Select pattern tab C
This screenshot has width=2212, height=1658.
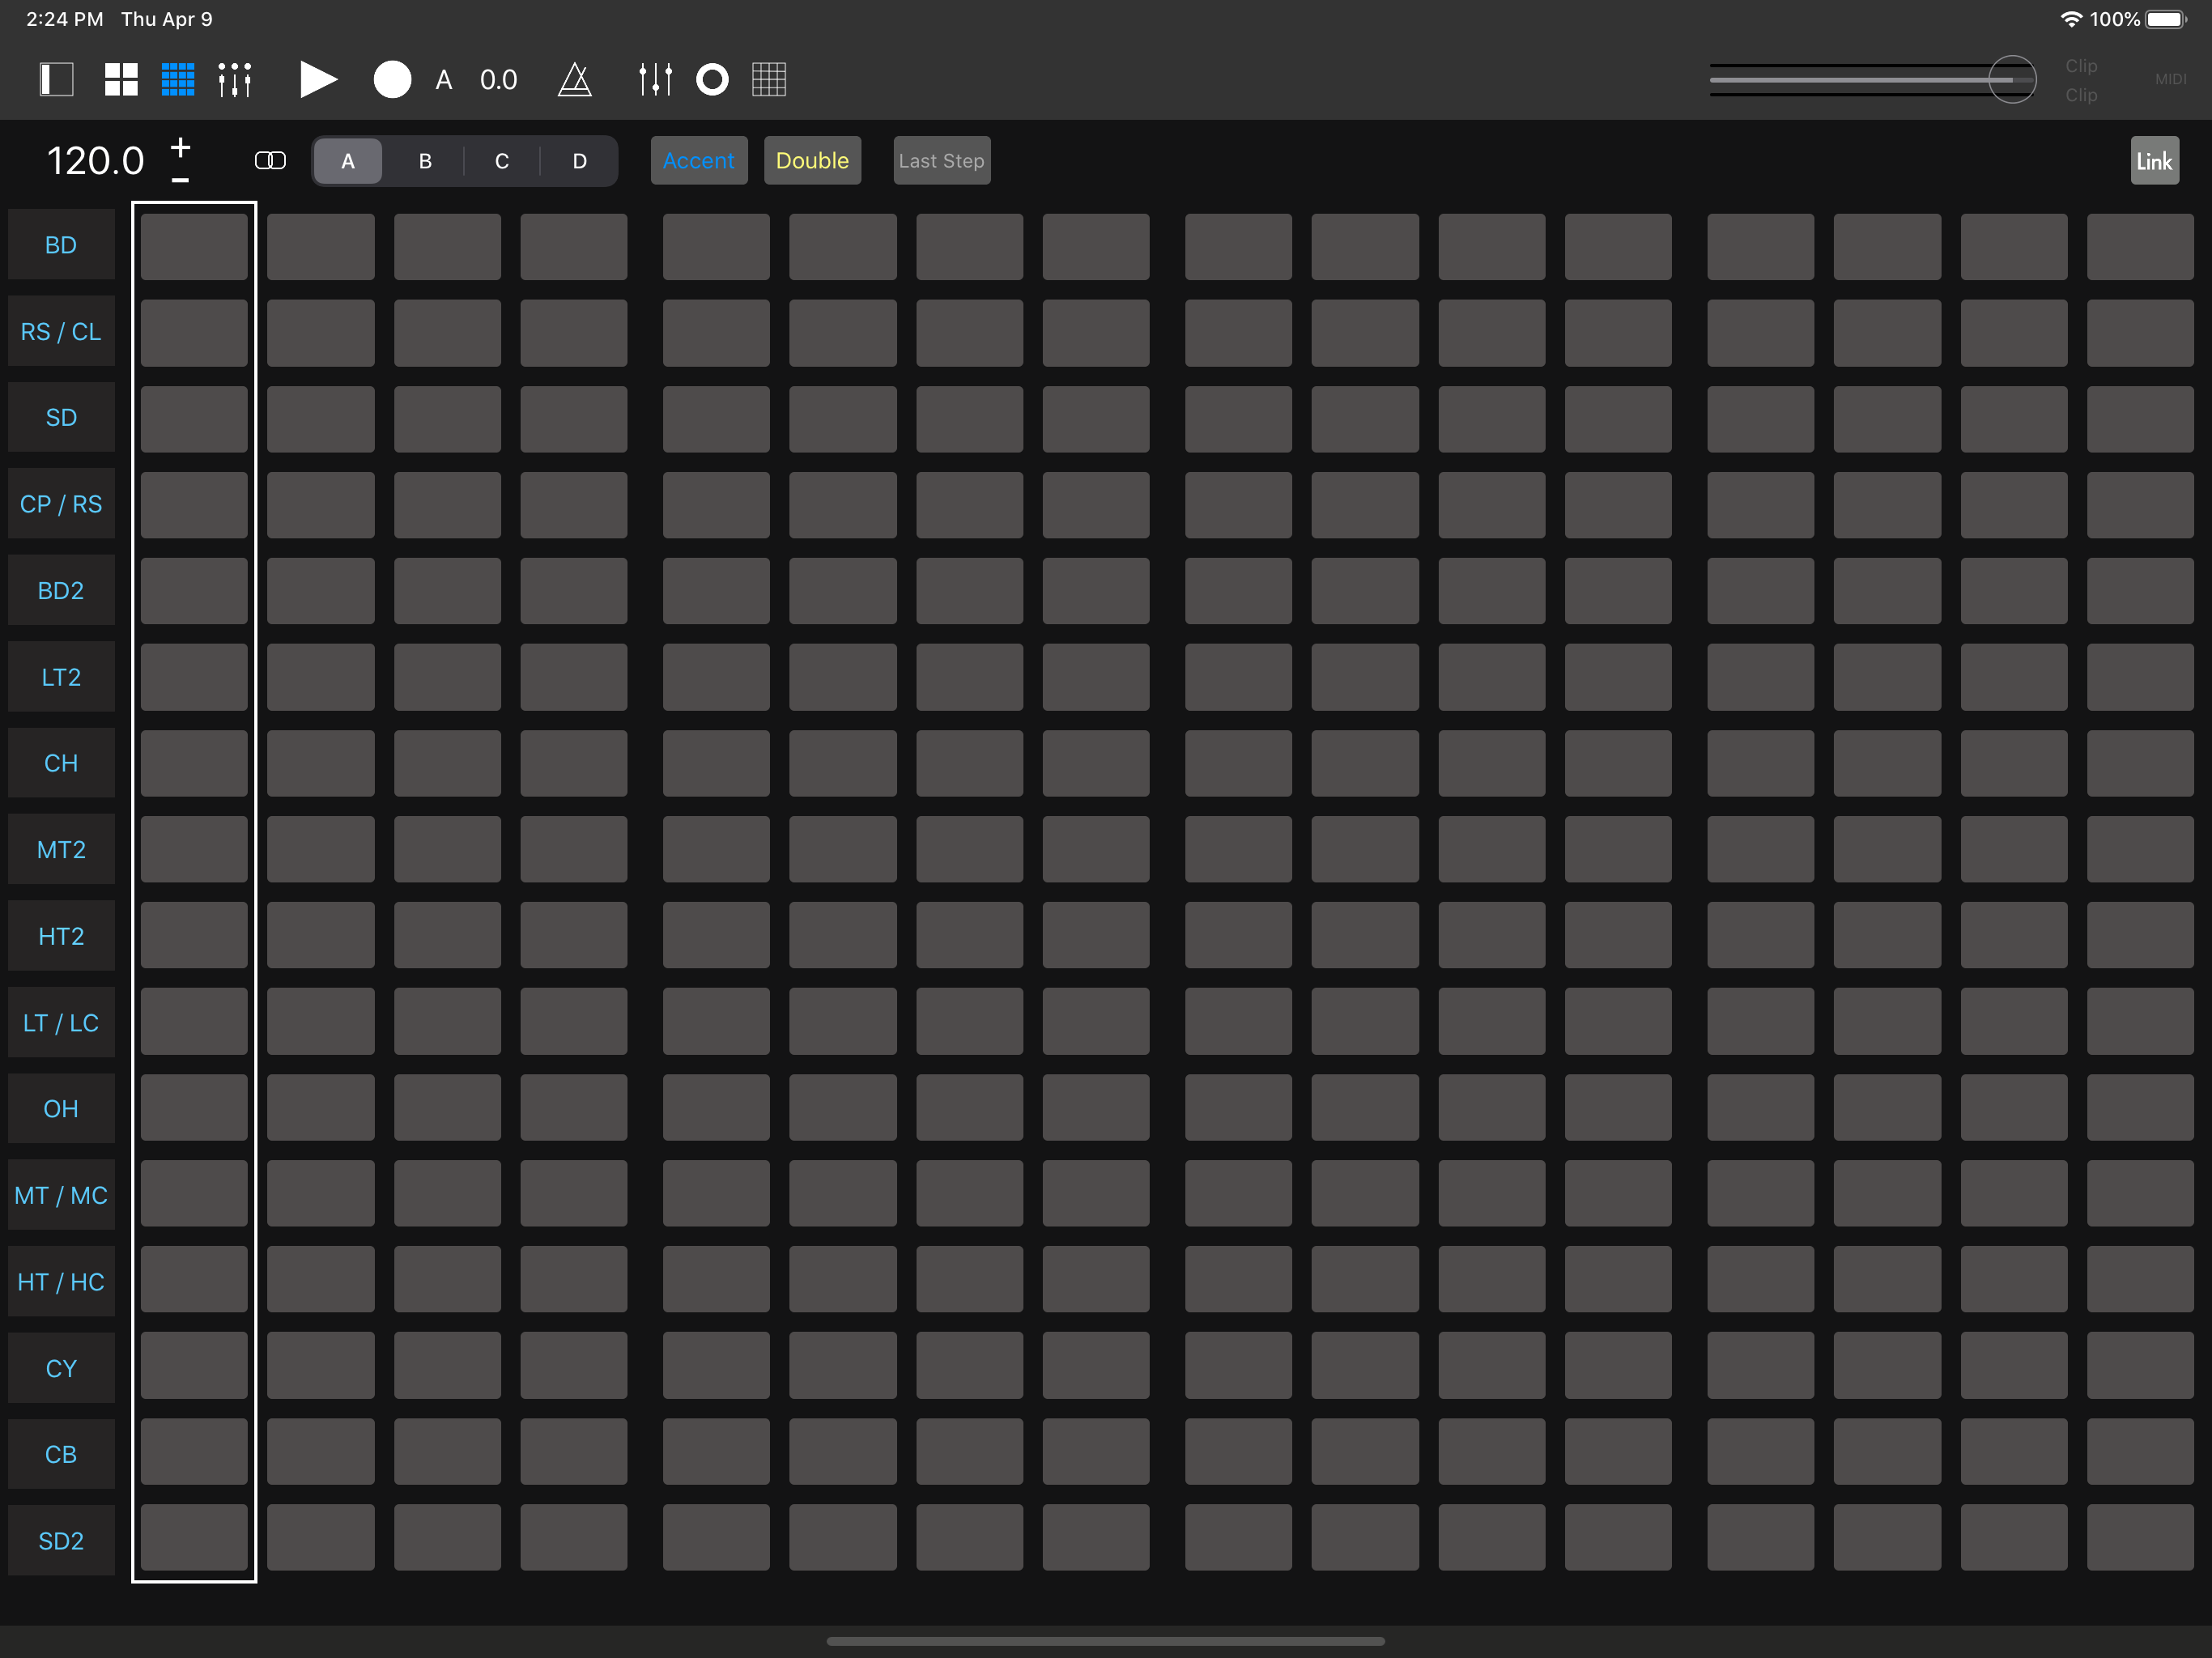(502, 161)
